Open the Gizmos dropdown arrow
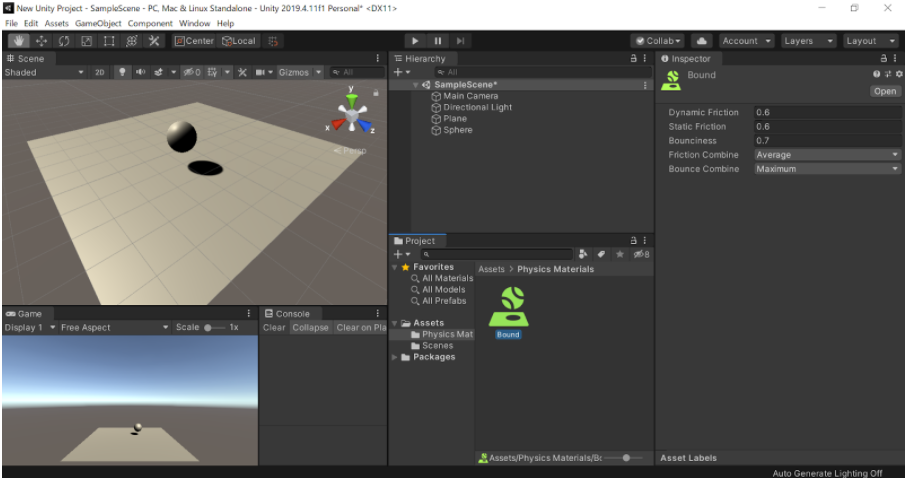909x482 pixels. click(318, 72)
